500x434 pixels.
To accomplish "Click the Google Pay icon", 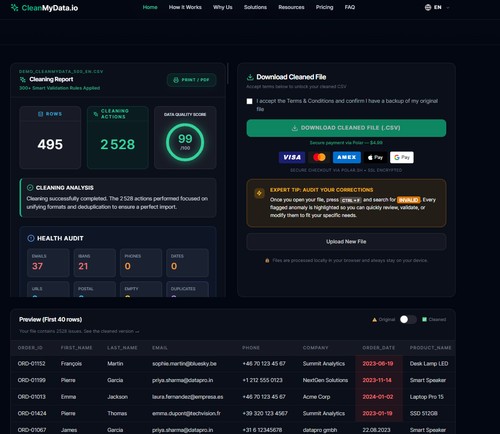I will (402, 157).
